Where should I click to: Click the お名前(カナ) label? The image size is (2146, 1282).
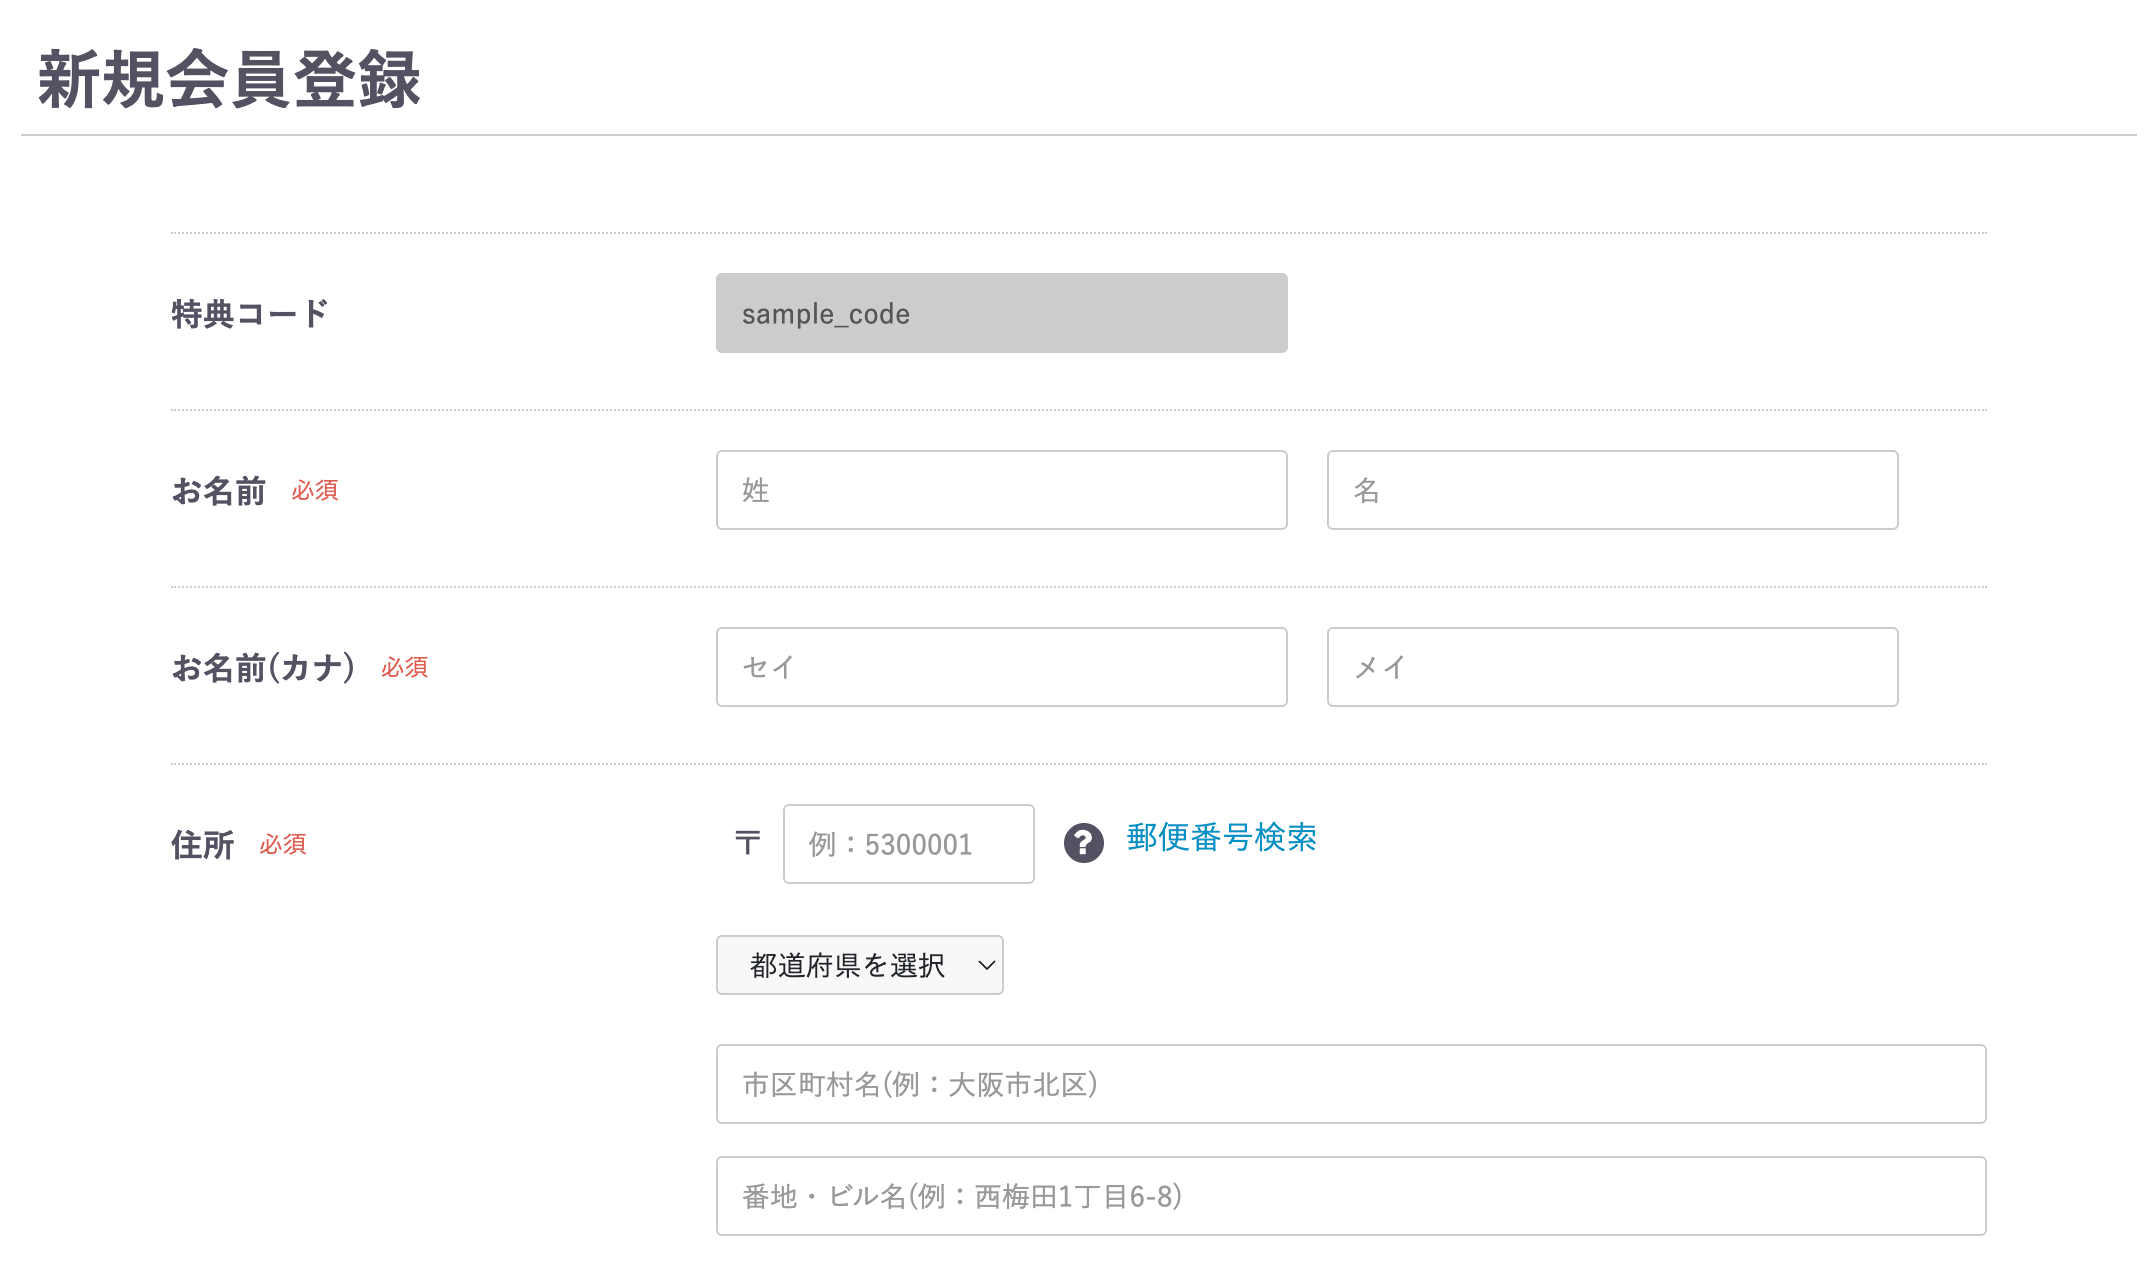pyautogui.click(x=264, y=667)
